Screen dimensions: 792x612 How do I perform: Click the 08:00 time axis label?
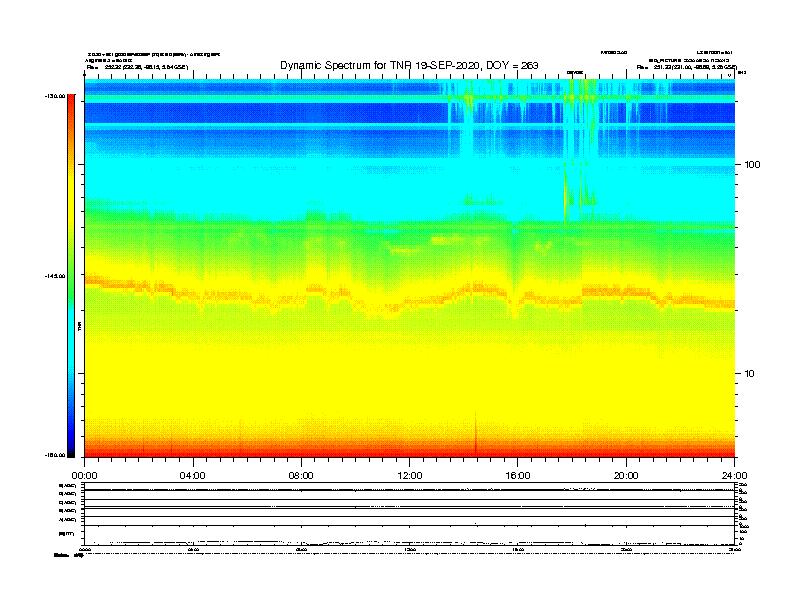coord(301,476)
